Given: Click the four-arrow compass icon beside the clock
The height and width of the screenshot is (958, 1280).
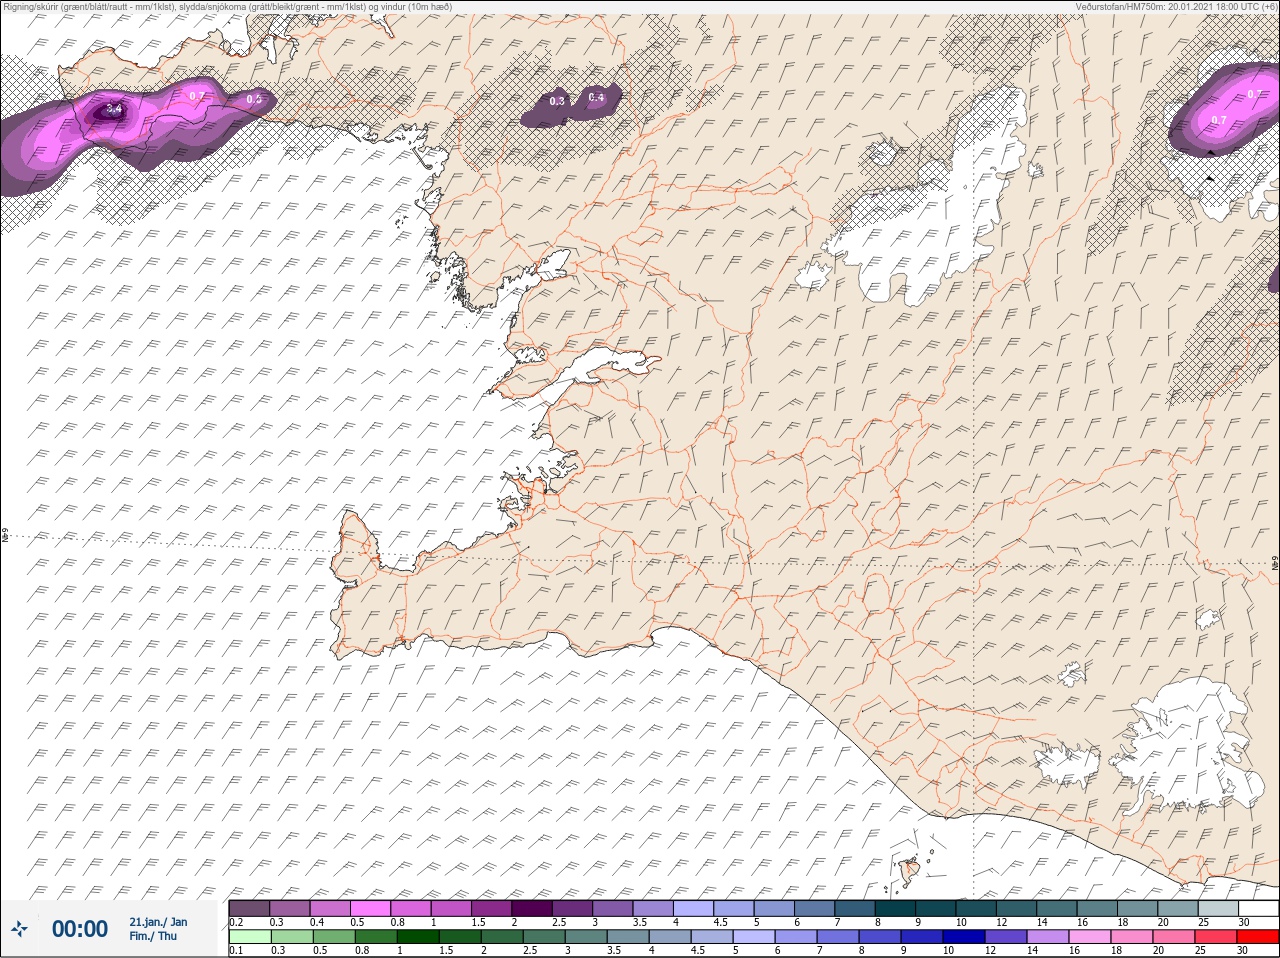Looking at the screenshot, I should (x=20, y=929).
